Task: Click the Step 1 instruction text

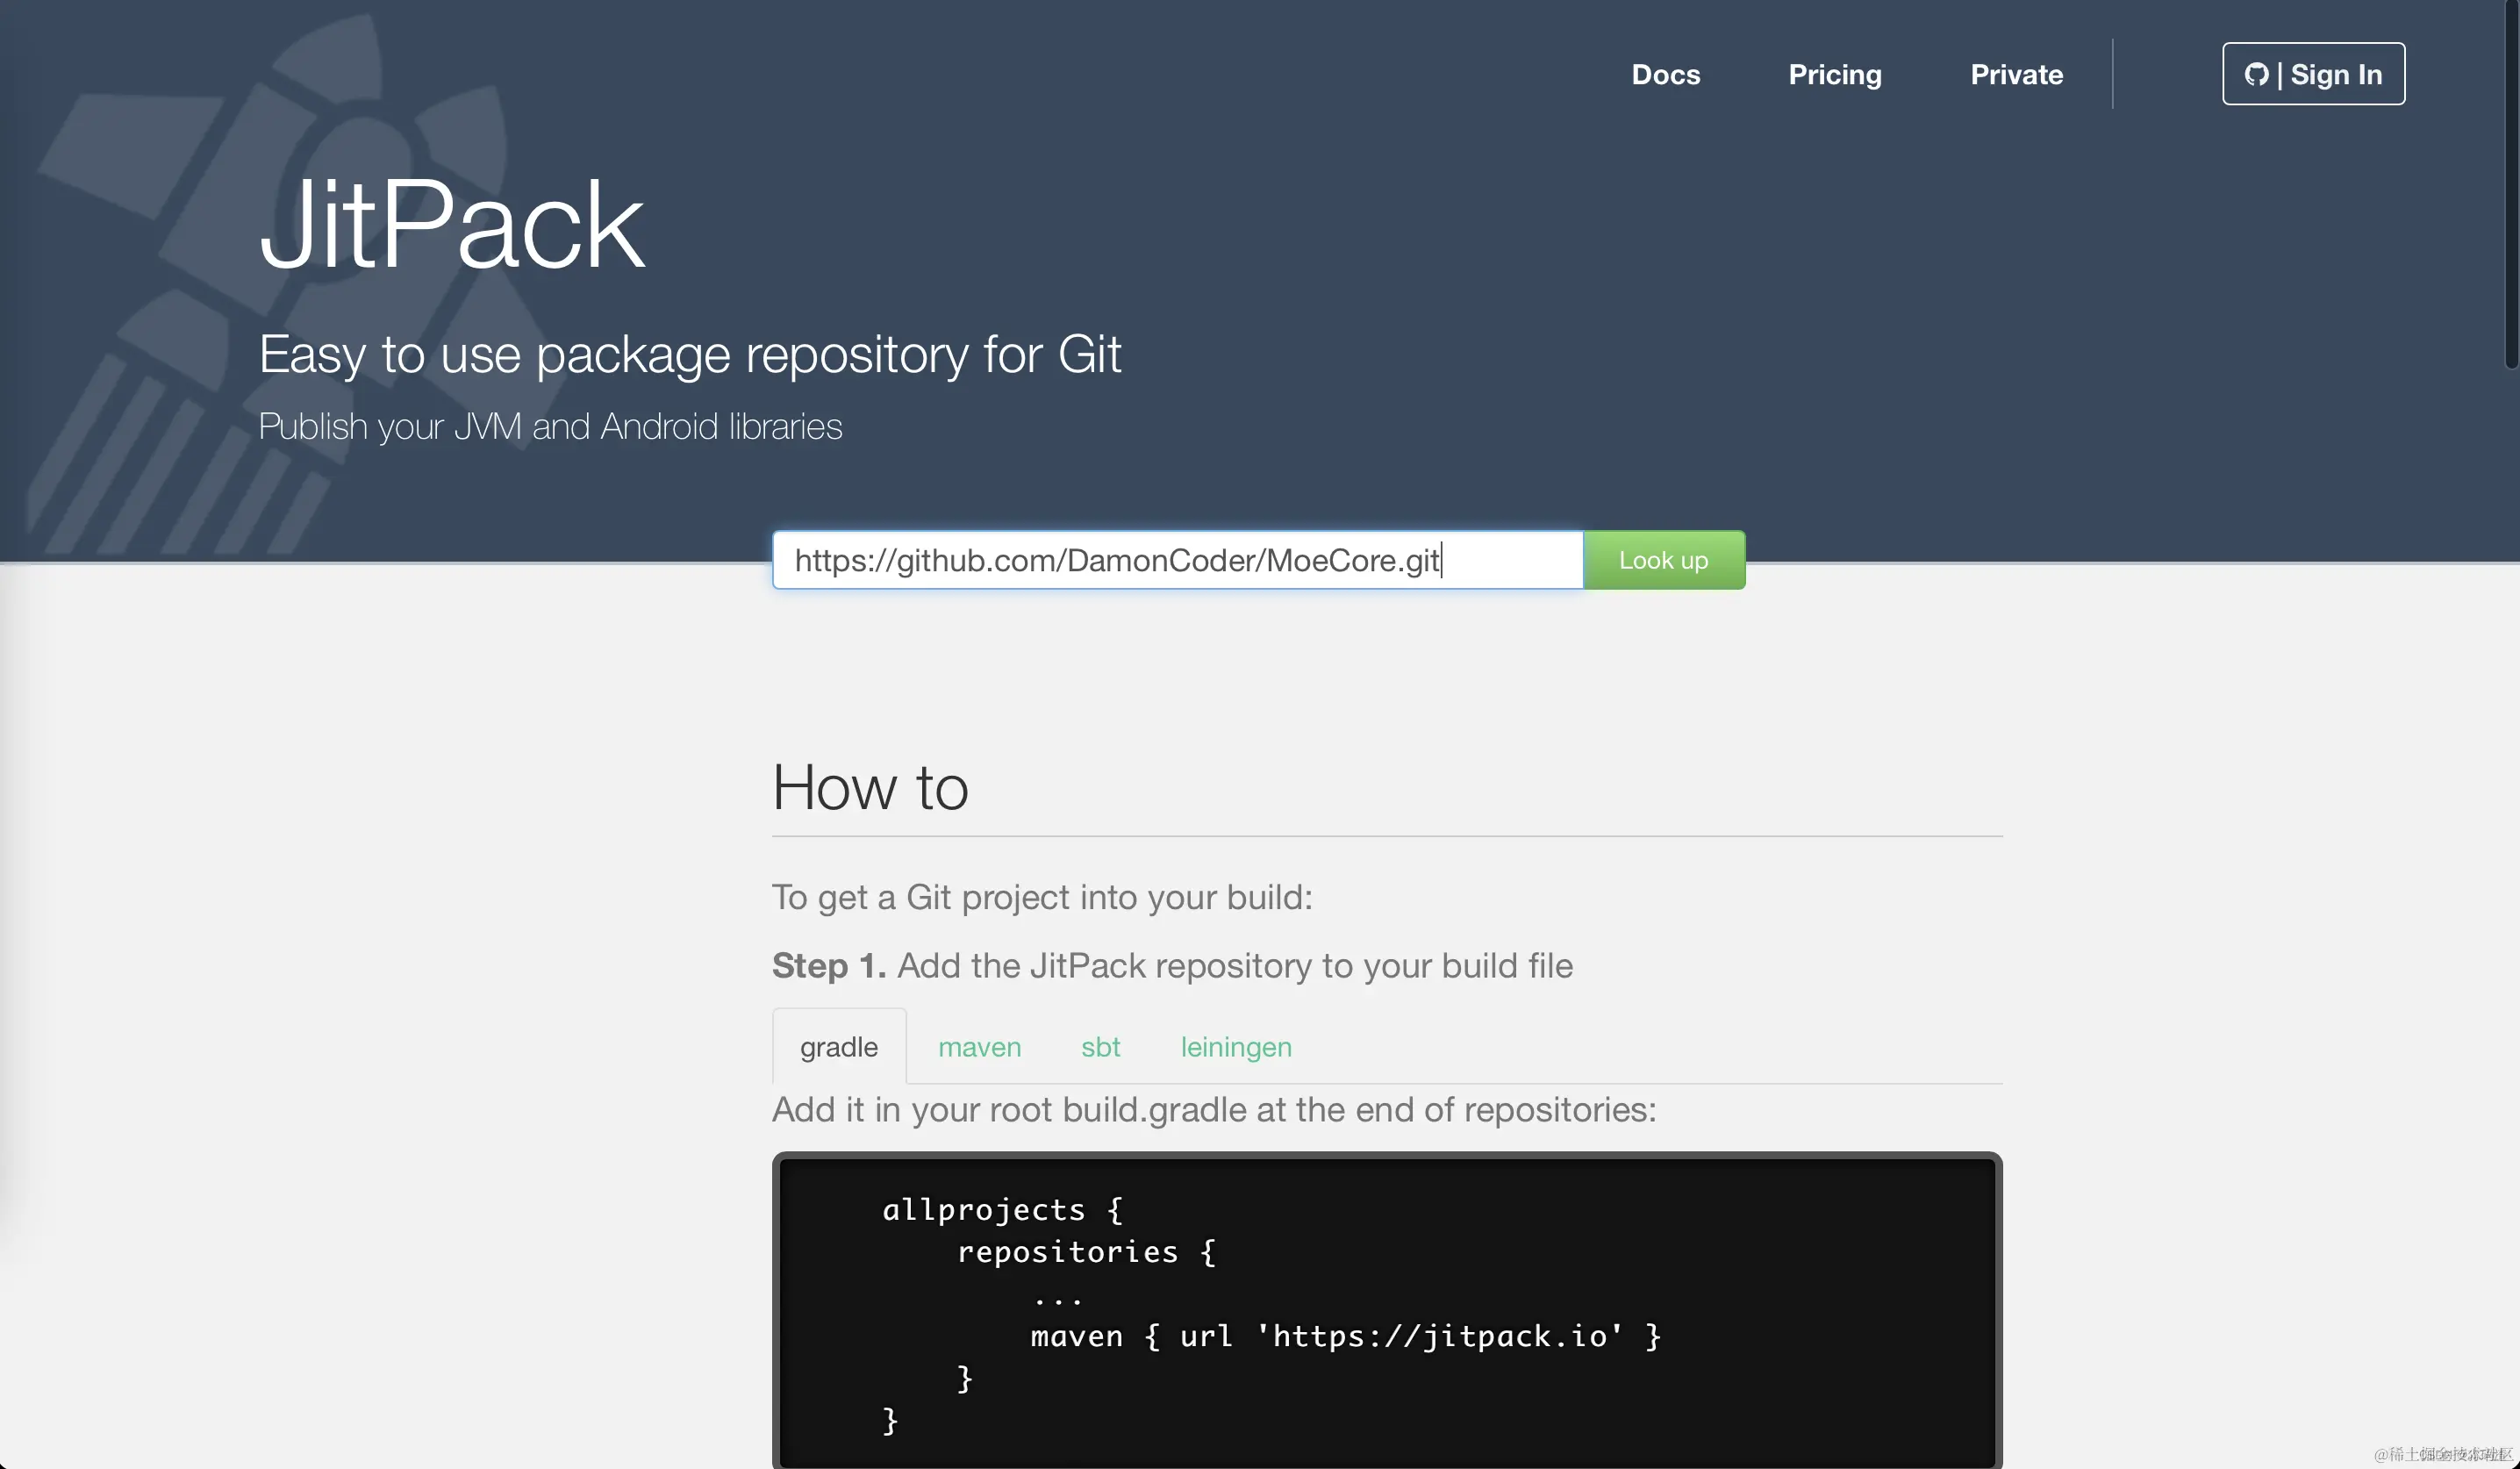Action: (1172, 966)
